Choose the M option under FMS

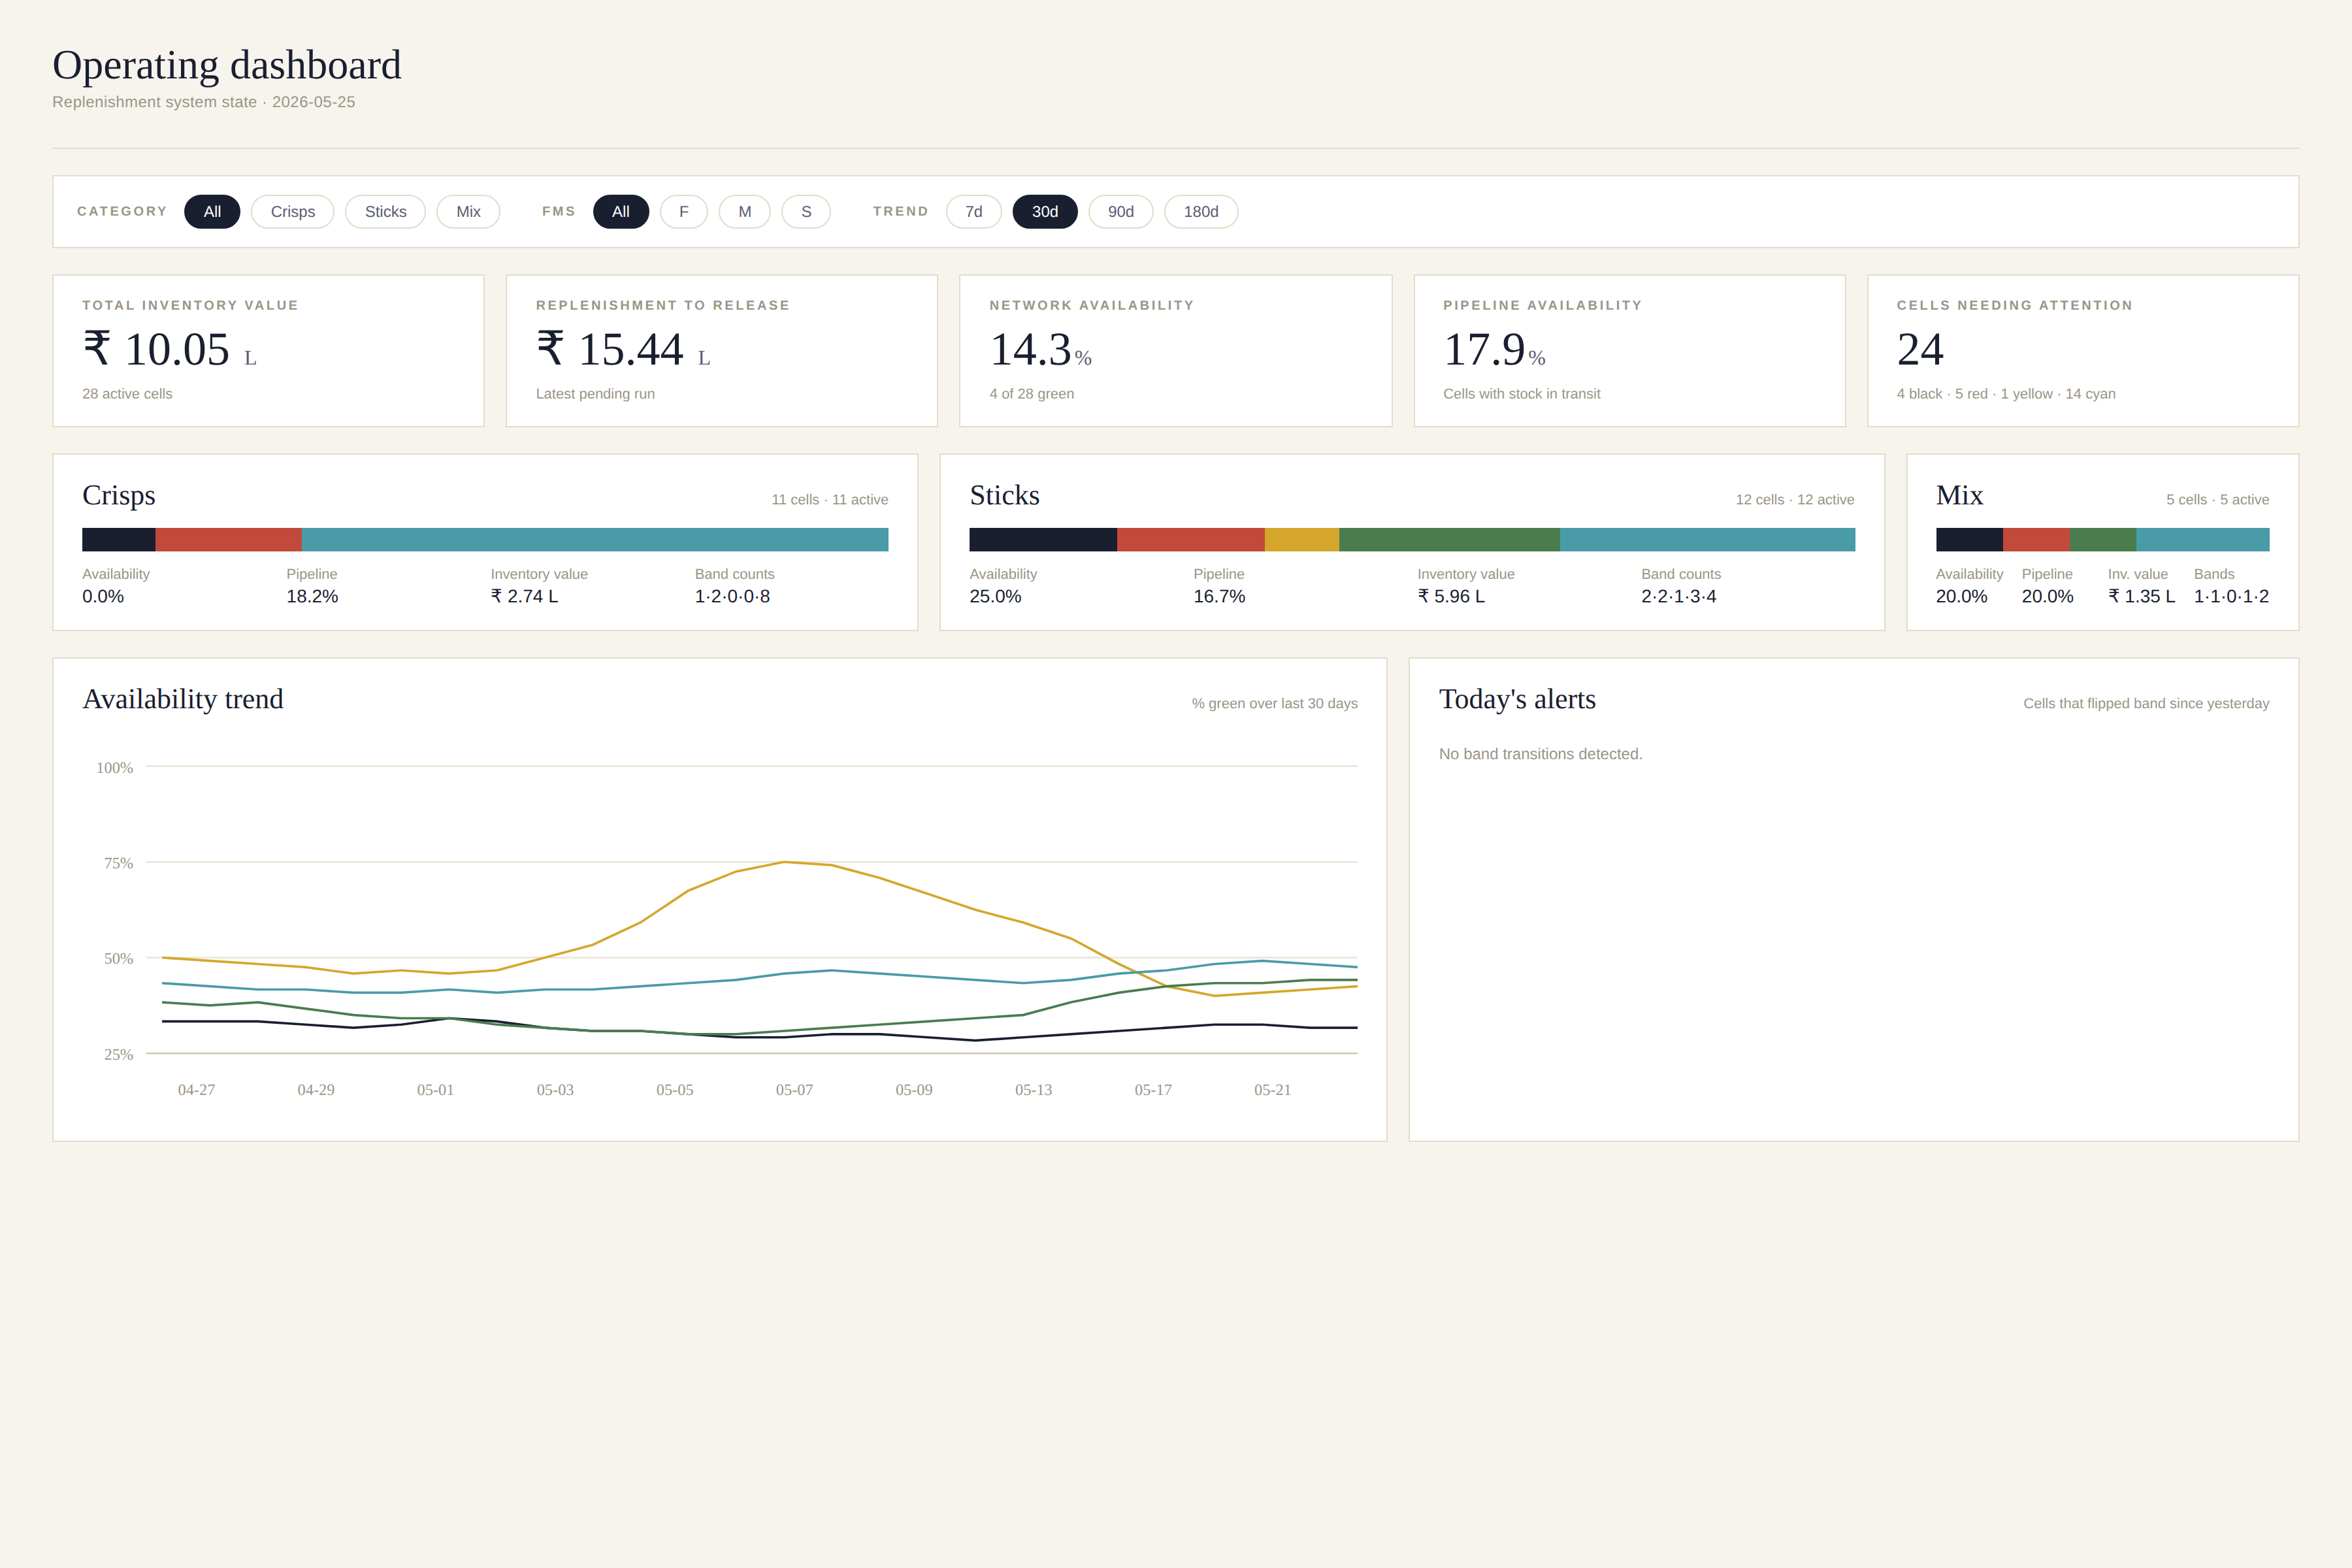[745, 212]
